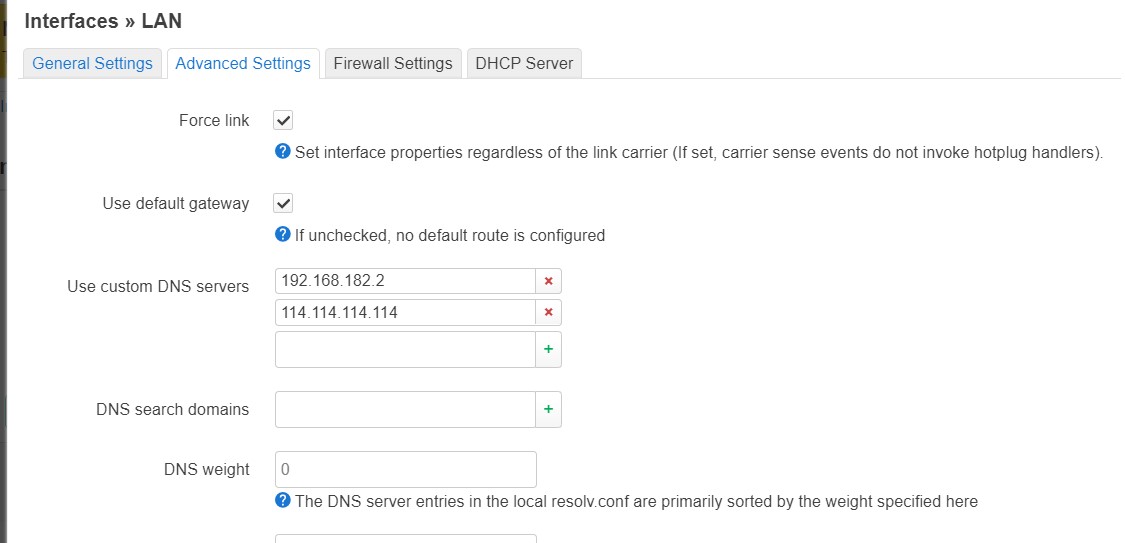Toggle the Use default gateway checkbox
The image size is (1125, 543).
tap(283, 203)
